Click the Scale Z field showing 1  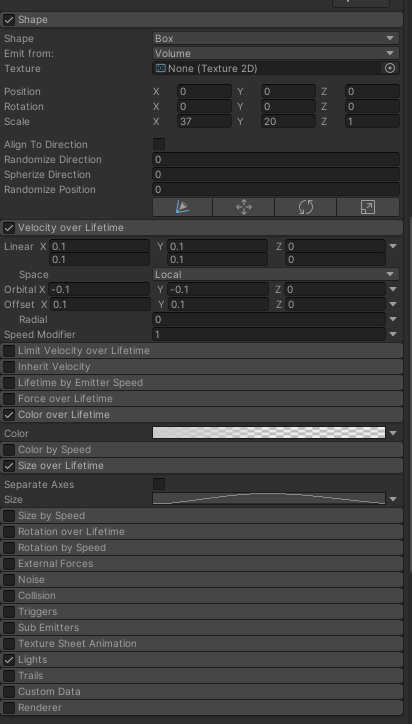pyautogui.click(x=372, y=121)
